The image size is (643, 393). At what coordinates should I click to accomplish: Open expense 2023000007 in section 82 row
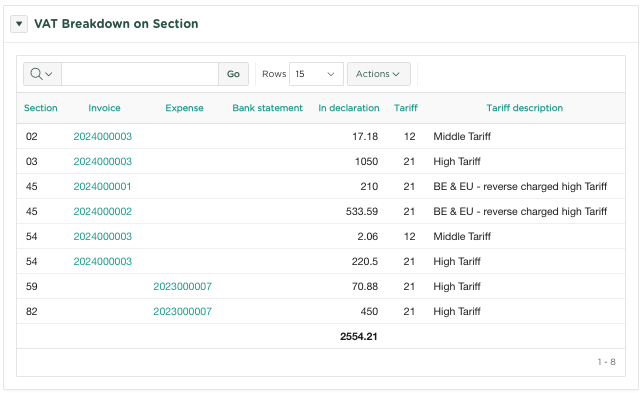[x=182, y=311]
